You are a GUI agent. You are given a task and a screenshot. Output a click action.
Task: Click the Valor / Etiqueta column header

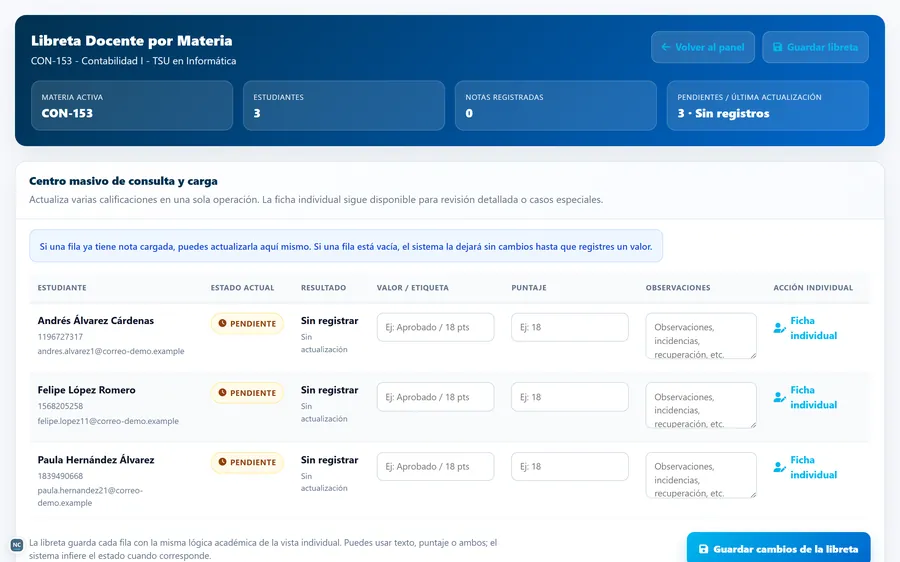(x=413, y=288)
